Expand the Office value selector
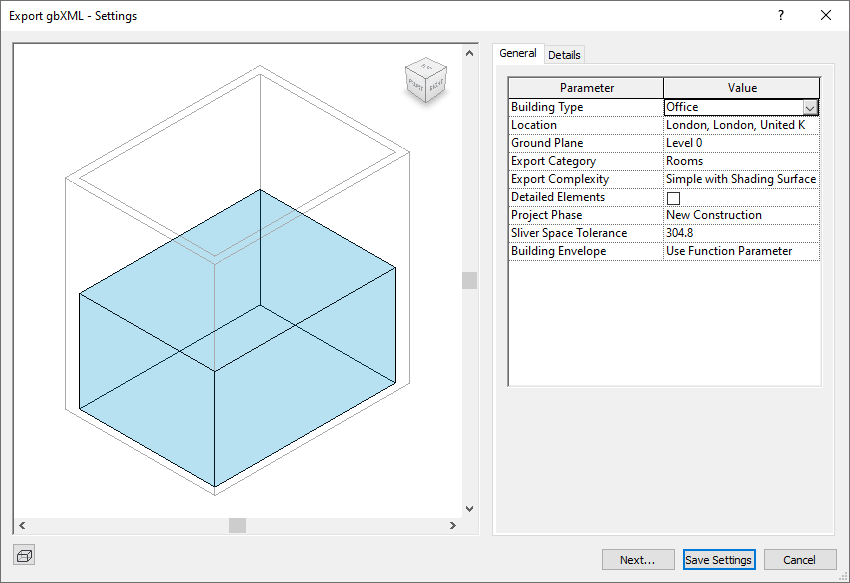 pyautogui.click(x=811, y=106)
